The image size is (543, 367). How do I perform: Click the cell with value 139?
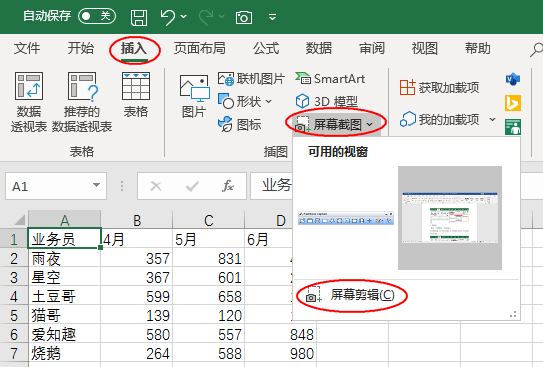(x=137, y=315)
